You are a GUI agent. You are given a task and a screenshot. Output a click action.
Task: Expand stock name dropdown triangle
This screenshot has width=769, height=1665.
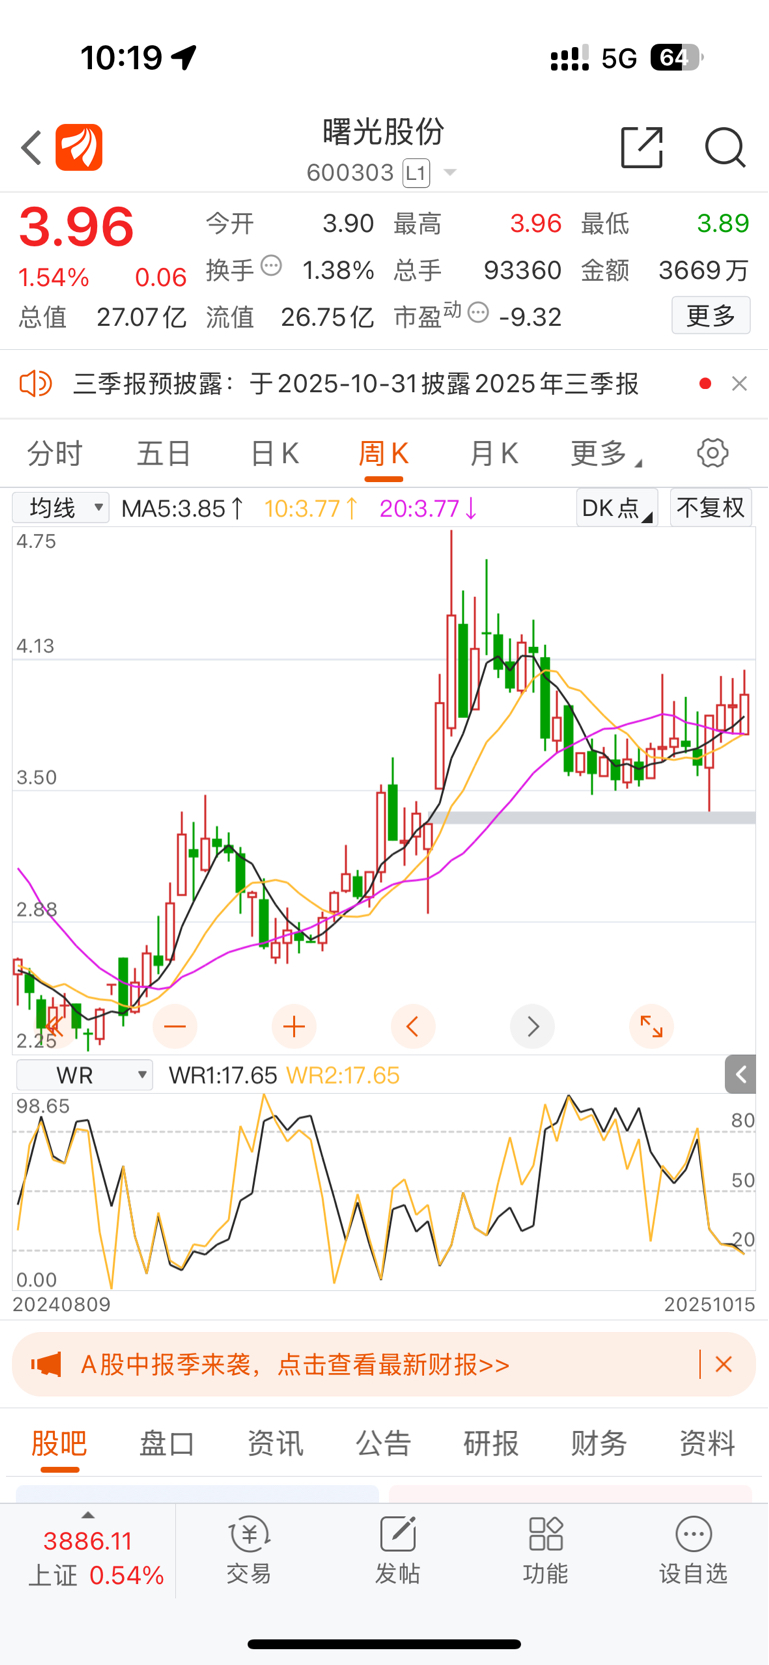[x=450, y=173]
